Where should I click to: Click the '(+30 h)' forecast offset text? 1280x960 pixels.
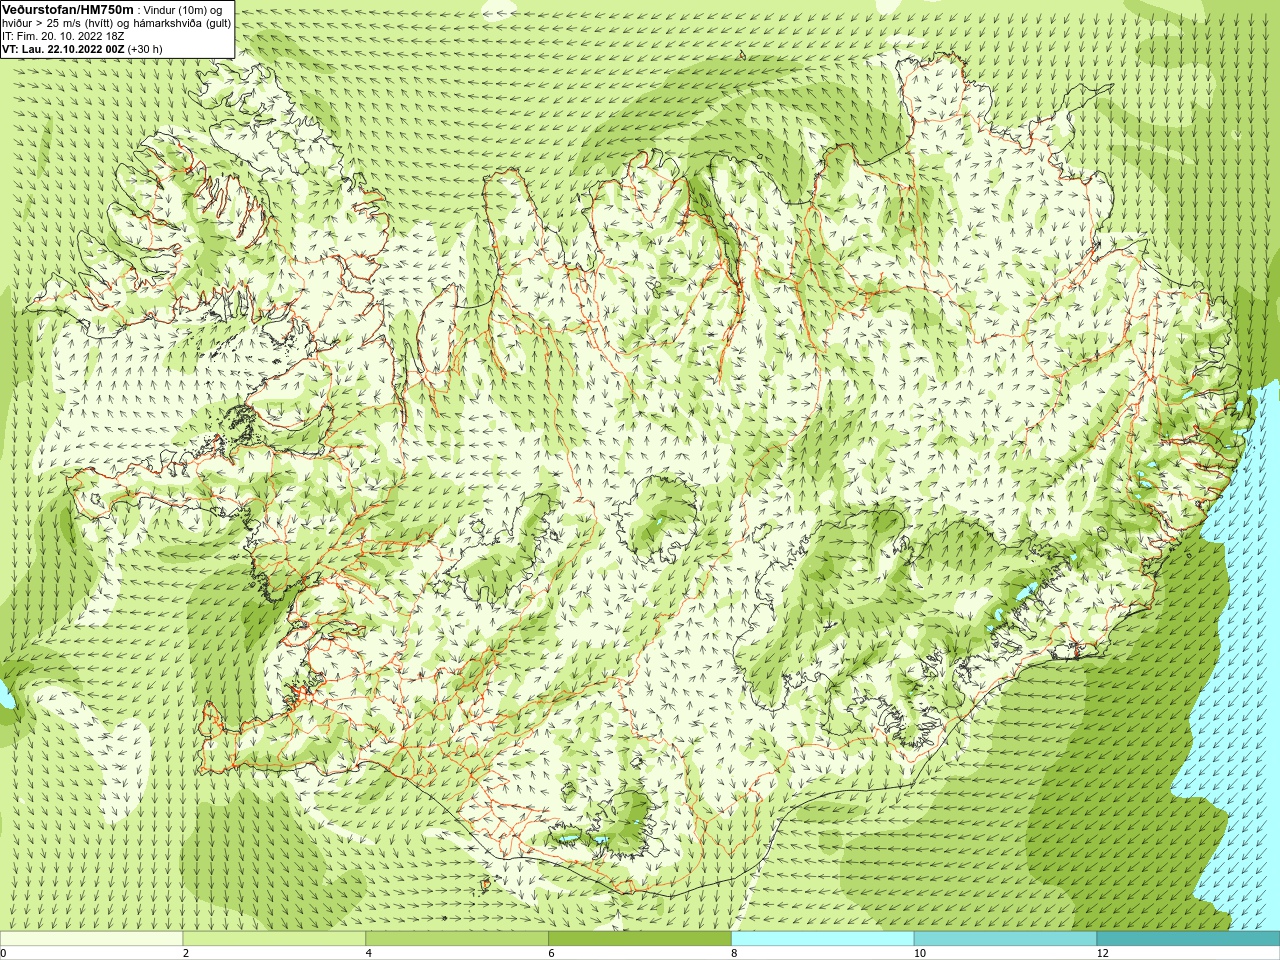[x=145, y=48]
